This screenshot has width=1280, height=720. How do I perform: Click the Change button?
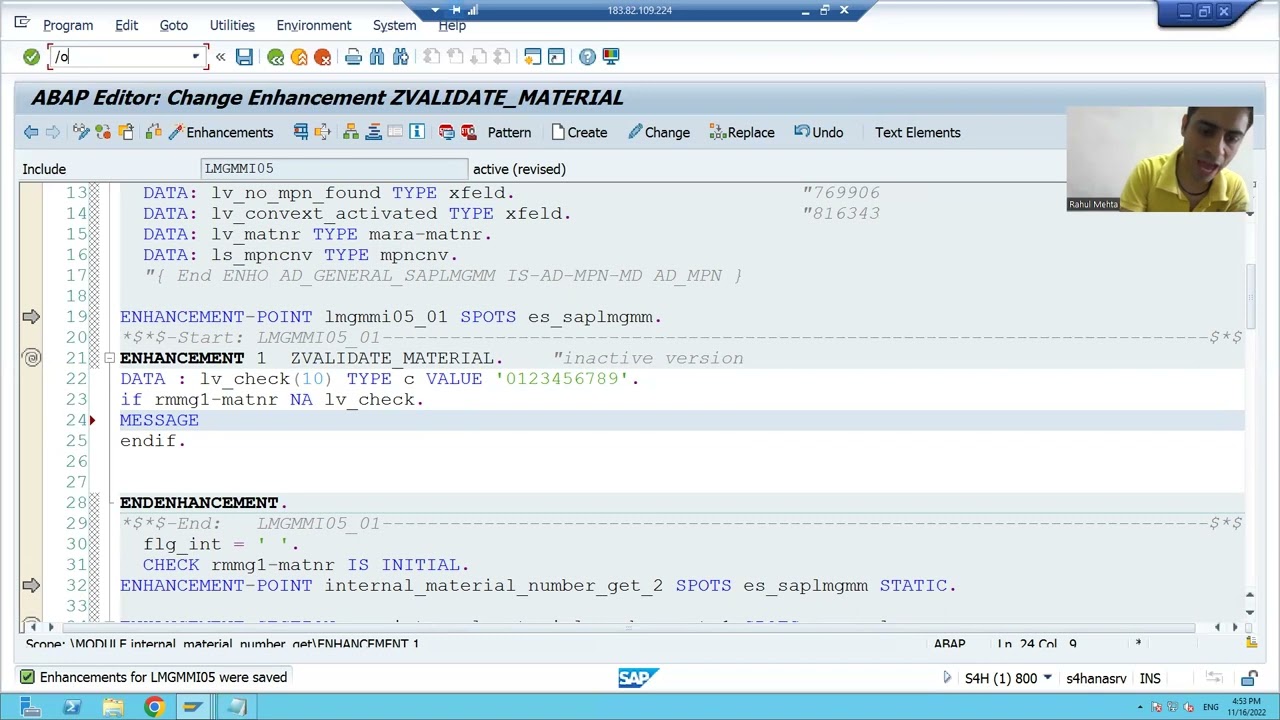pyautogui.click(x=659, y=132)
